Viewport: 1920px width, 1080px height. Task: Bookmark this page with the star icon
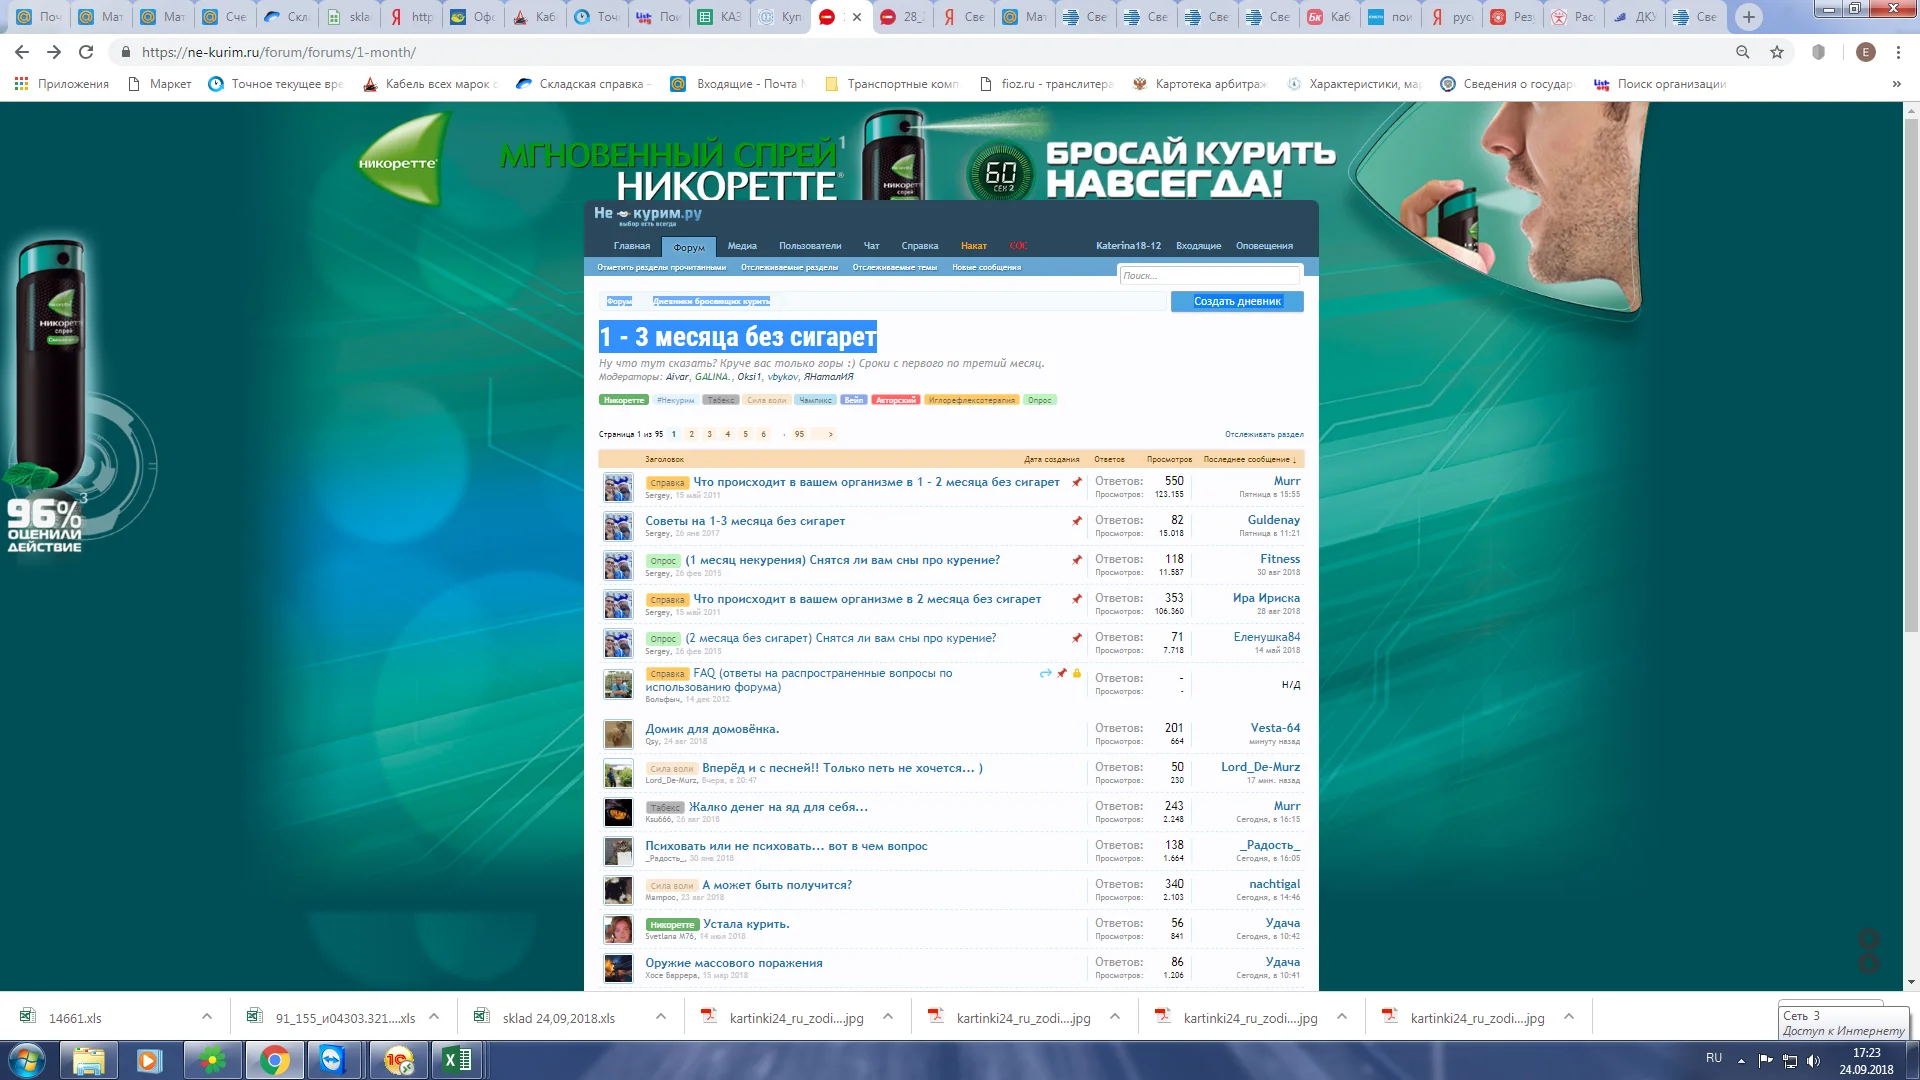[x=1777, y=52]
